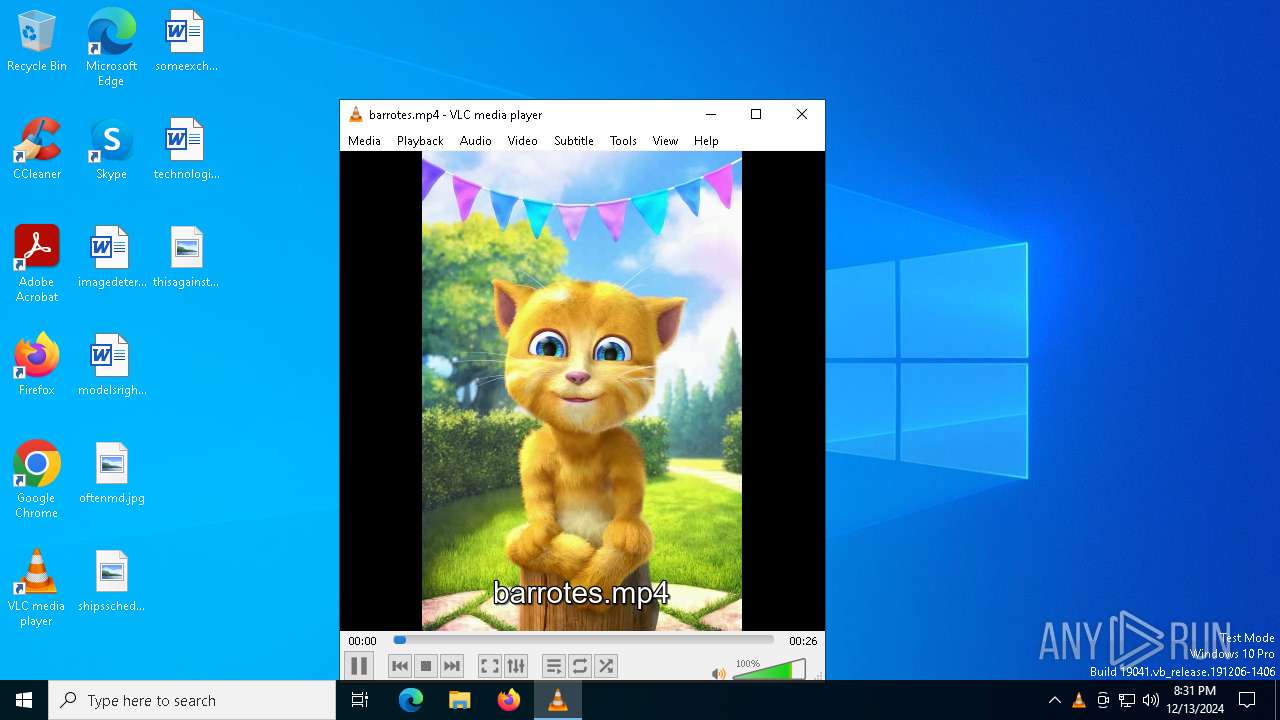Screen dimensions: 1280x720
Task: Switch to VLC taskbar button
Action: (x=558, y=700)
